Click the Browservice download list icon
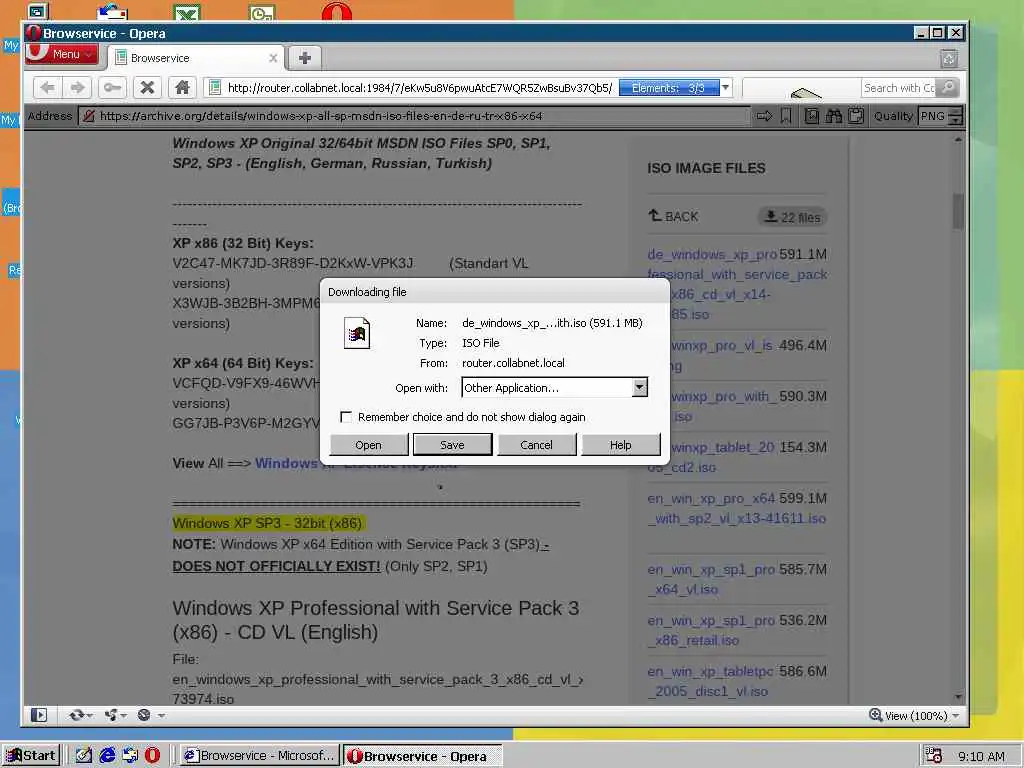1024x768 pixels. 812,116
